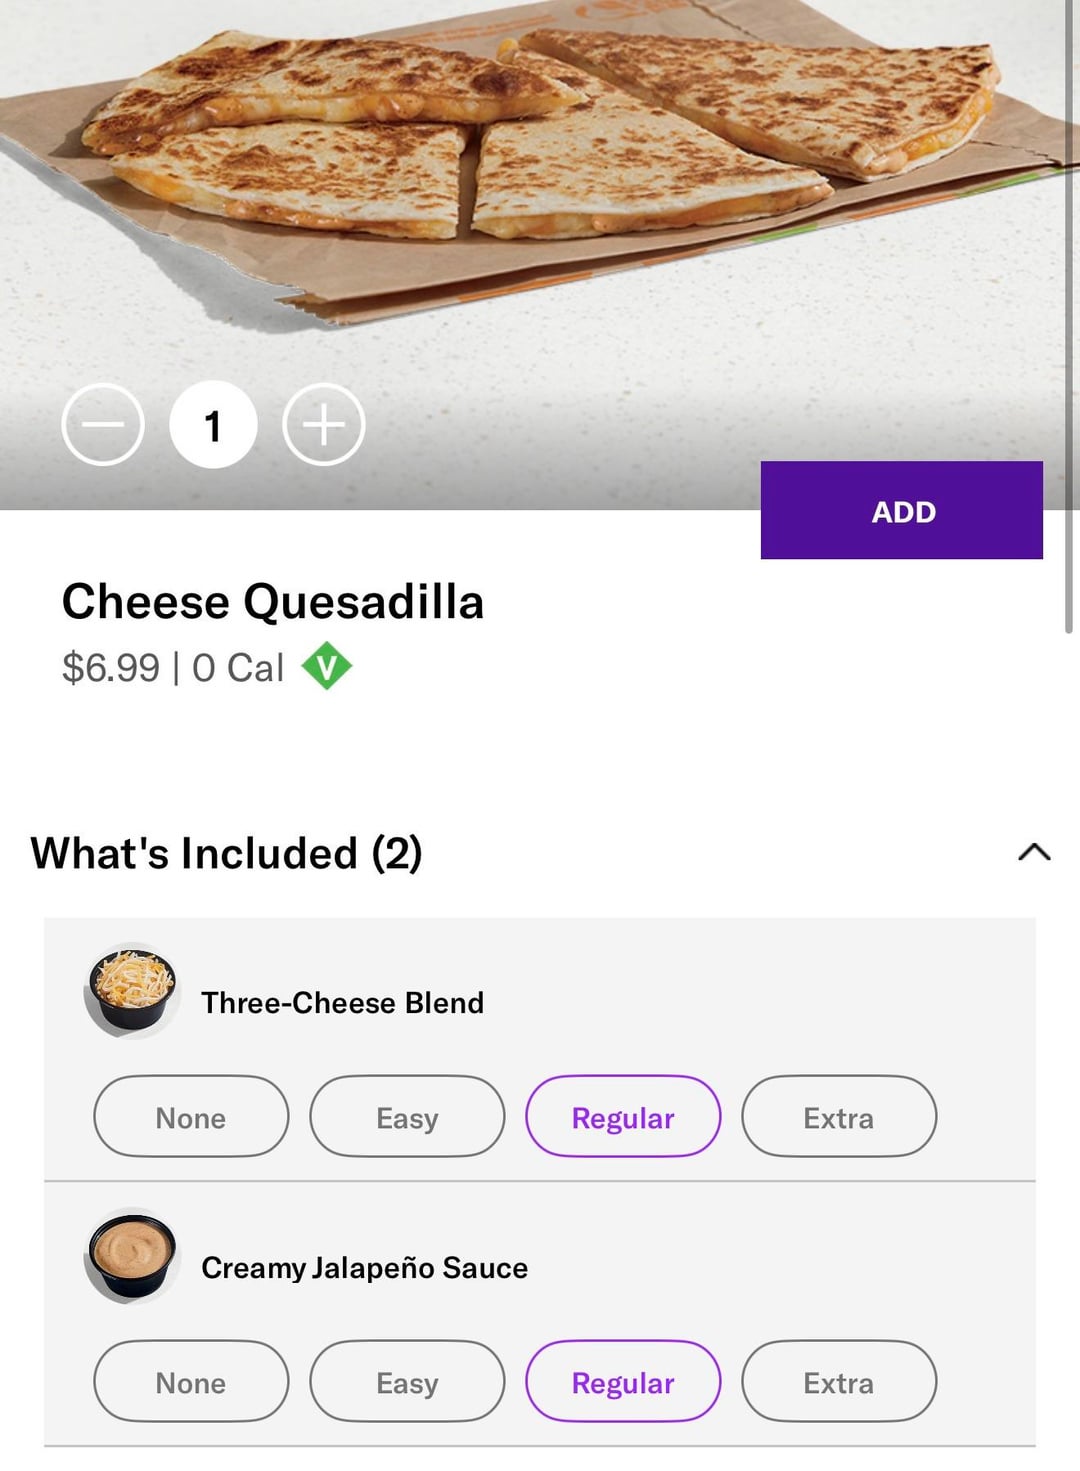This screenshot has height=1471, width=1080.
Task: Tap the Three-Cheese Blend ingredient image
Action: (132, 990)
